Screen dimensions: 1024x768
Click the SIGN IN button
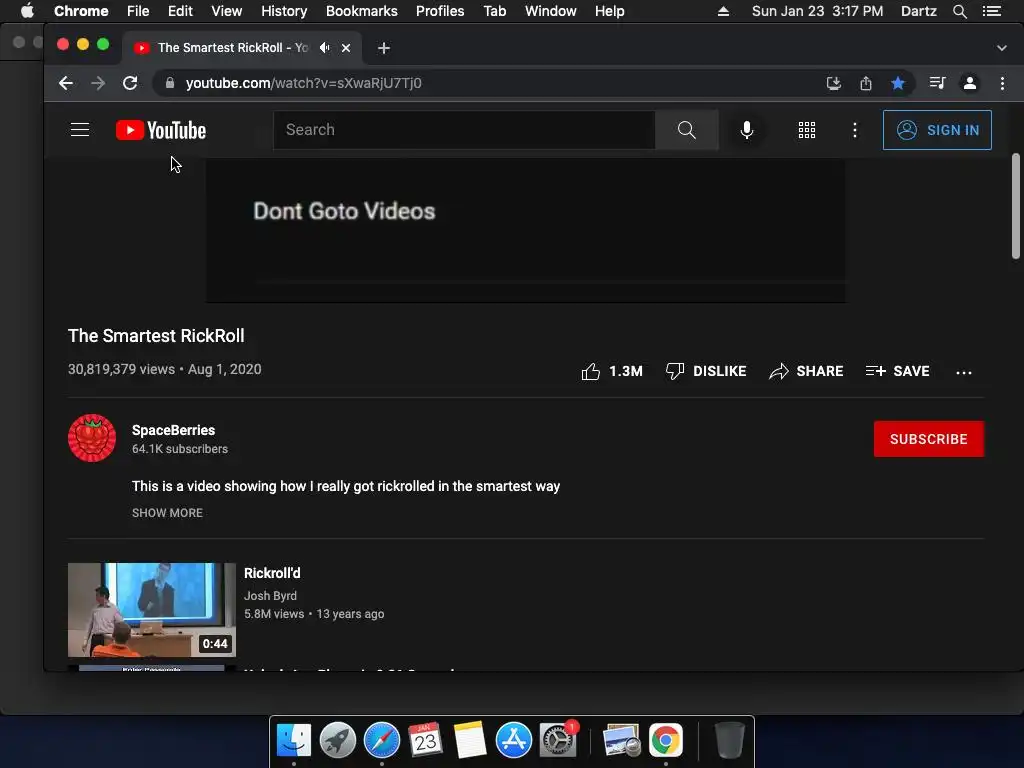click(x=937, y=130)
